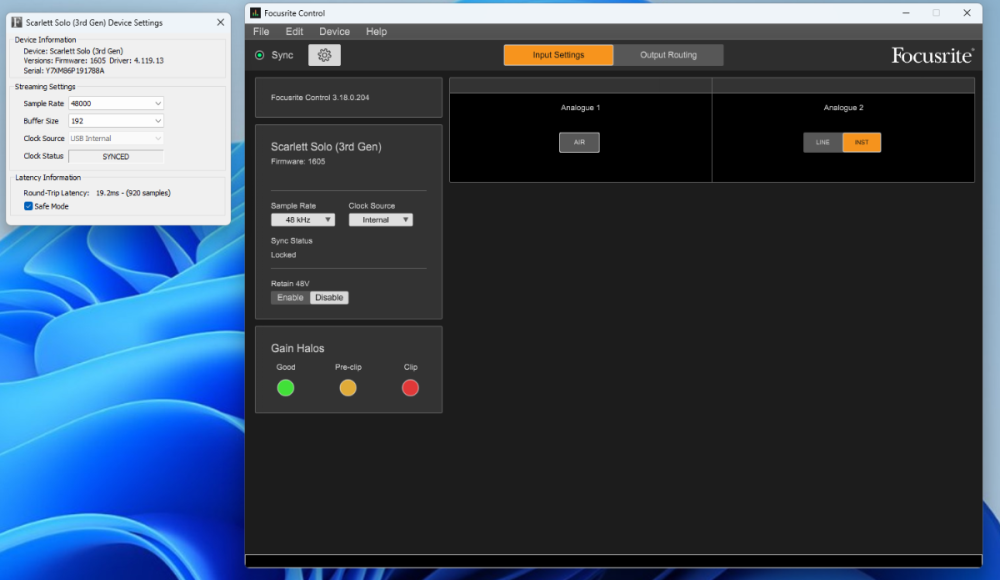Open the settings gear icon

(x=324, y=55)
